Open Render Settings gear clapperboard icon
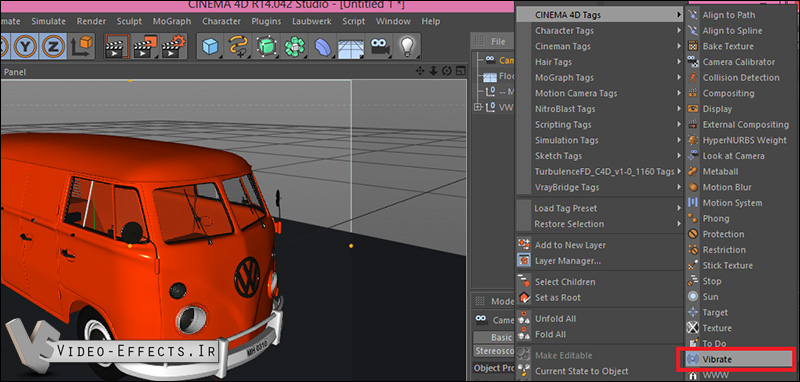Image resolution: width=800 pixels, height=382 pixels. tap(174, 47)
